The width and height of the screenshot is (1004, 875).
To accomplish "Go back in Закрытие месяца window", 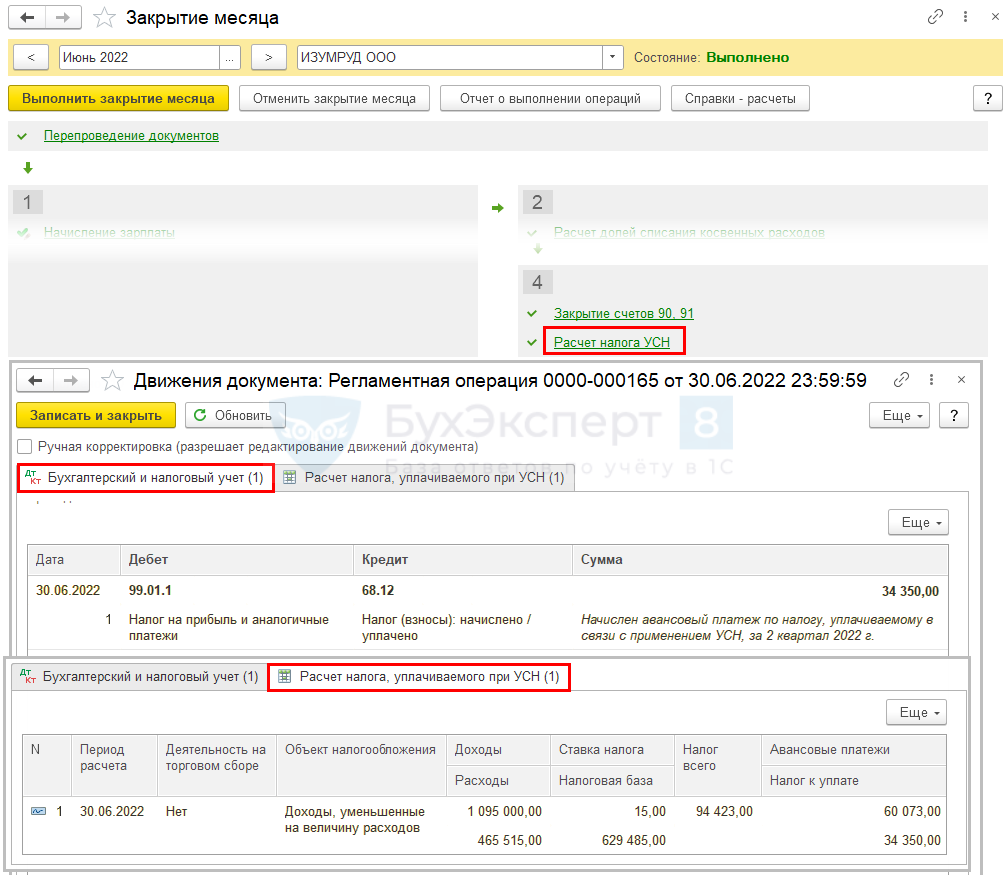I will (27, 17).
